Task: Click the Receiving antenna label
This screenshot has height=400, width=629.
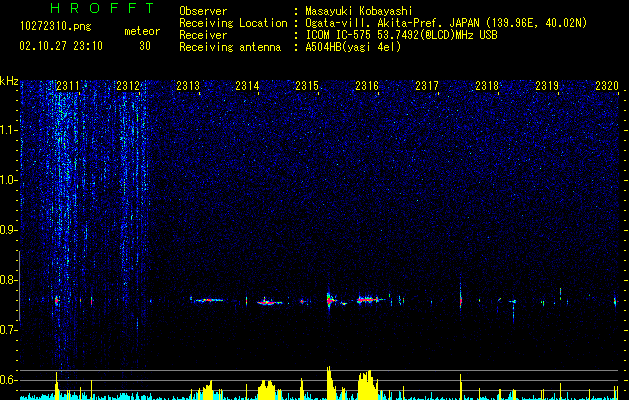Action: (230, 47)
